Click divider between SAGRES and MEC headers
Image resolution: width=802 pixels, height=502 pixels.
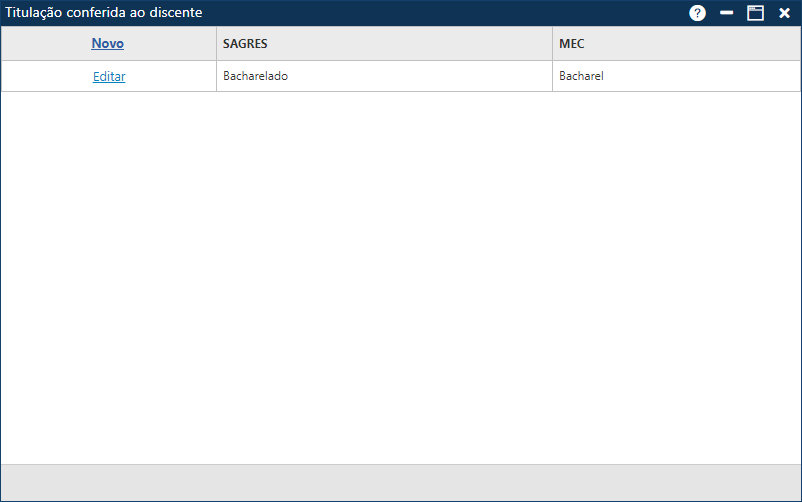pyautogui.click(x=552, y=44)
